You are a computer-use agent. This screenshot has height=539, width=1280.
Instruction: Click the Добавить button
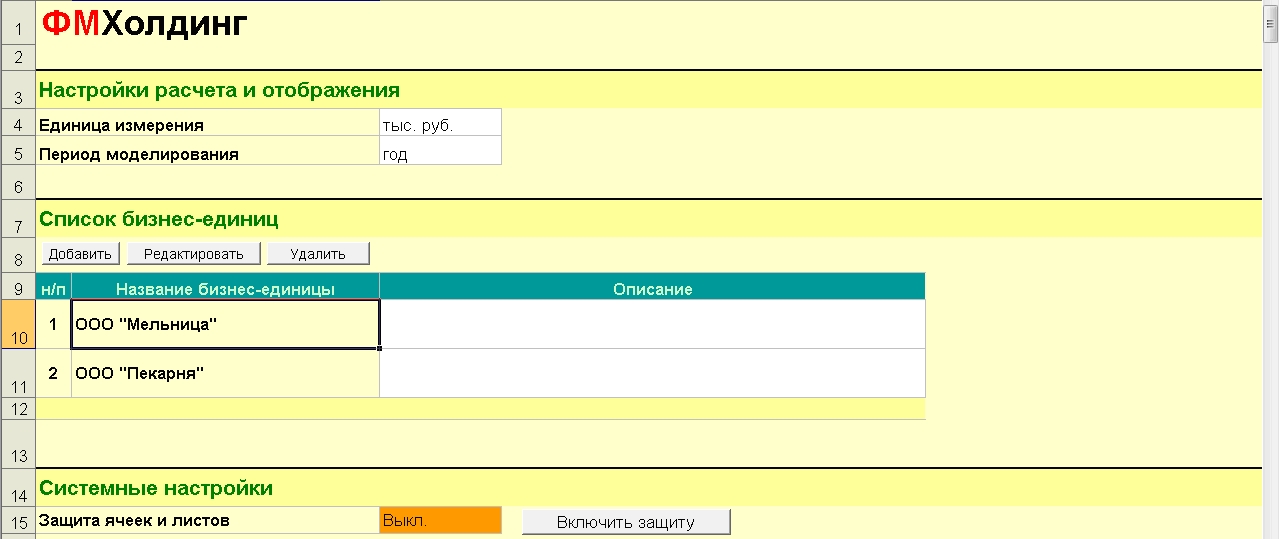(x=80, y=254)
